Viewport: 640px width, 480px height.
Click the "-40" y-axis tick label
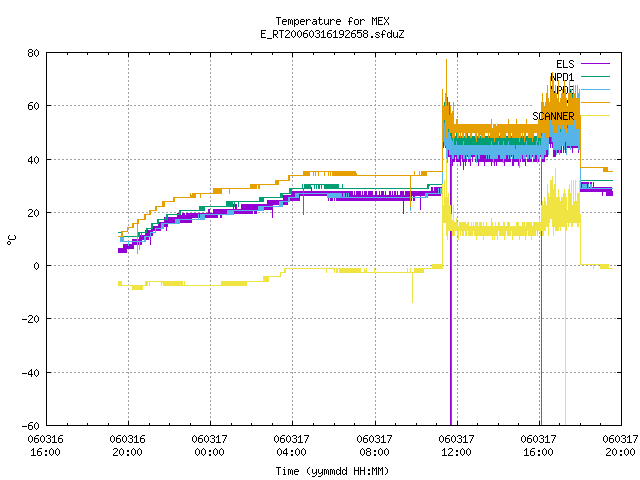coord(31,373)
